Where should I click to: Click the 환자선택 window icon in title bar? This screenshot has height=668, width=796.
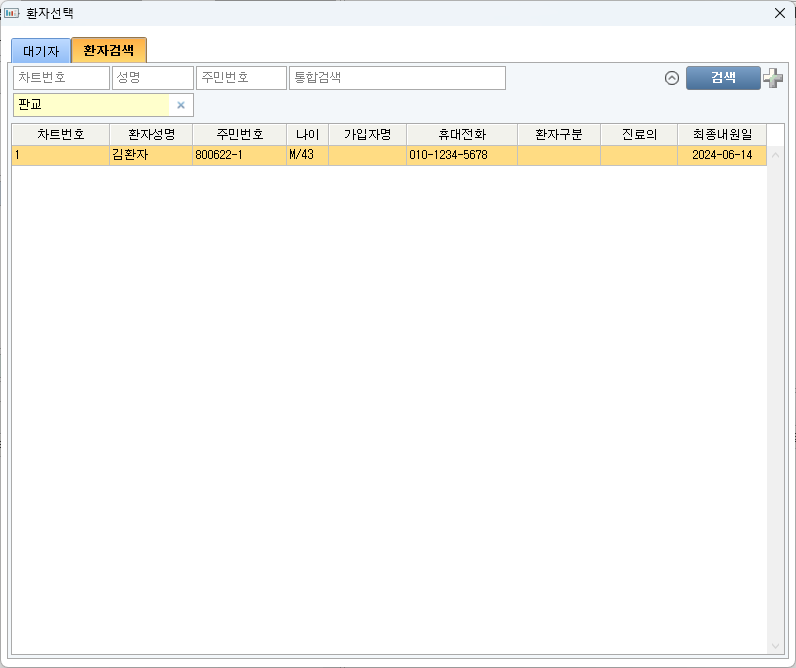click(12, 13)
